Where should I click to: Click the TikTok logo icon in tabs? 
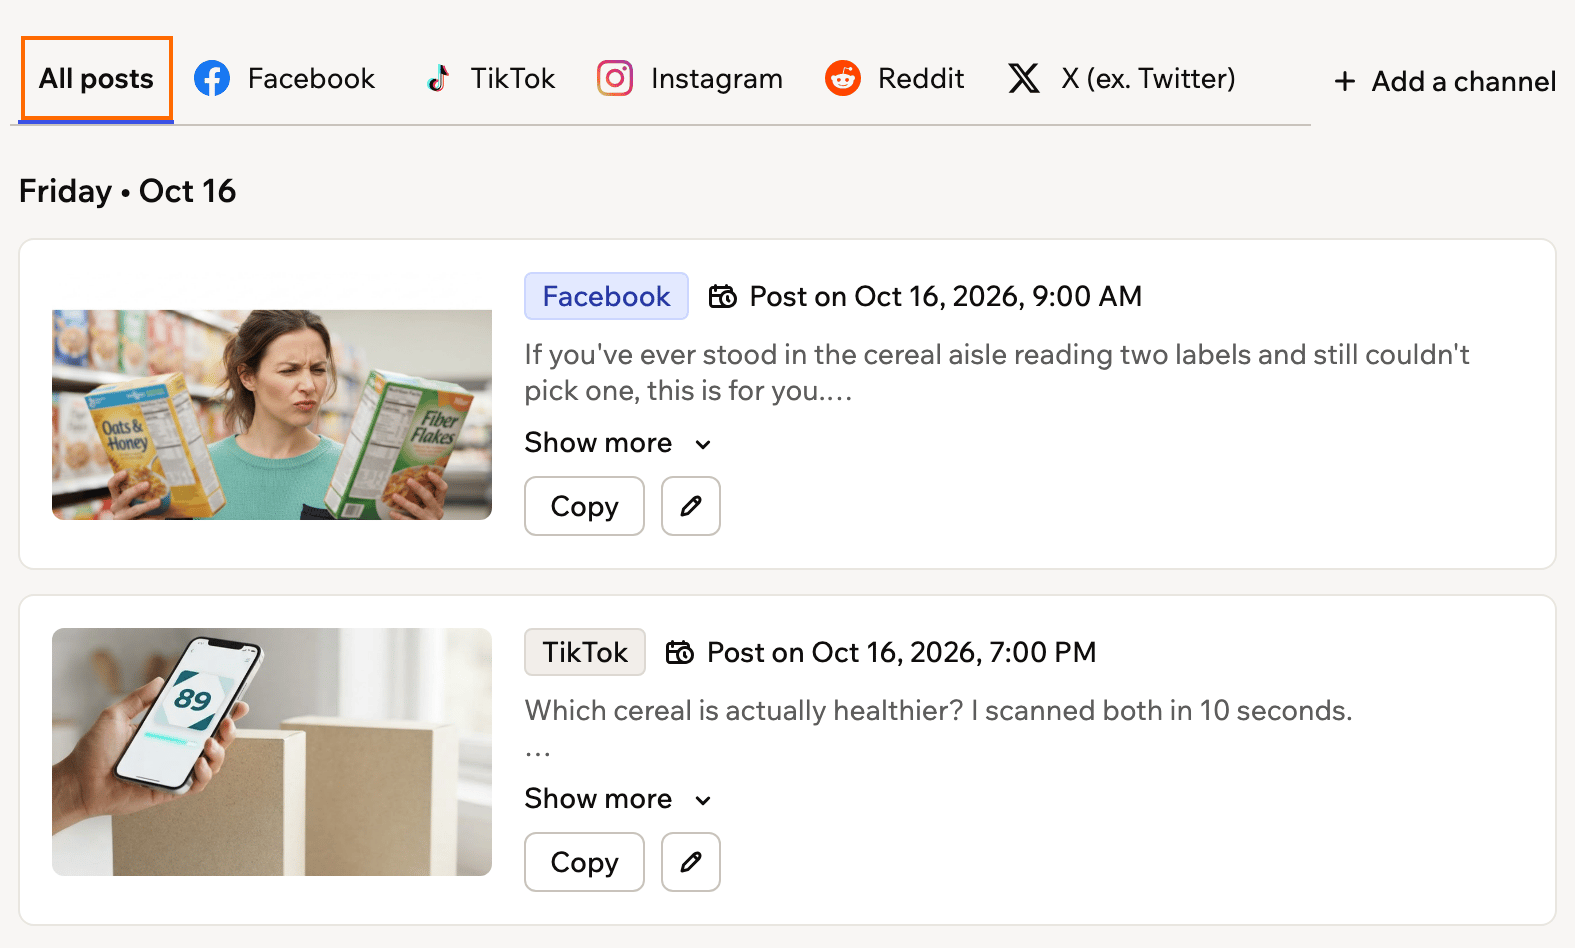click(437, 78)
